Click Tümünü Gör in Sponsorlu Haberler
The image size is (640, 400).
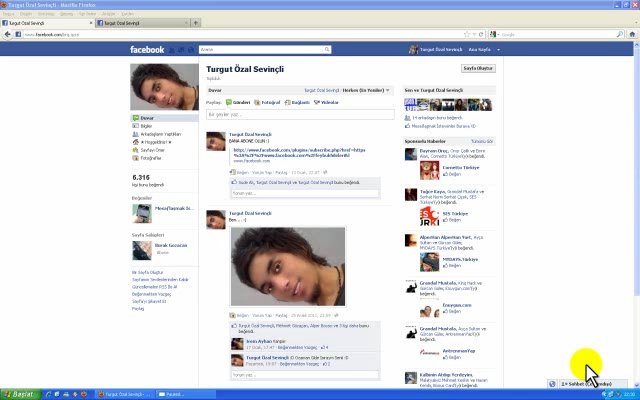pos(482,141)
